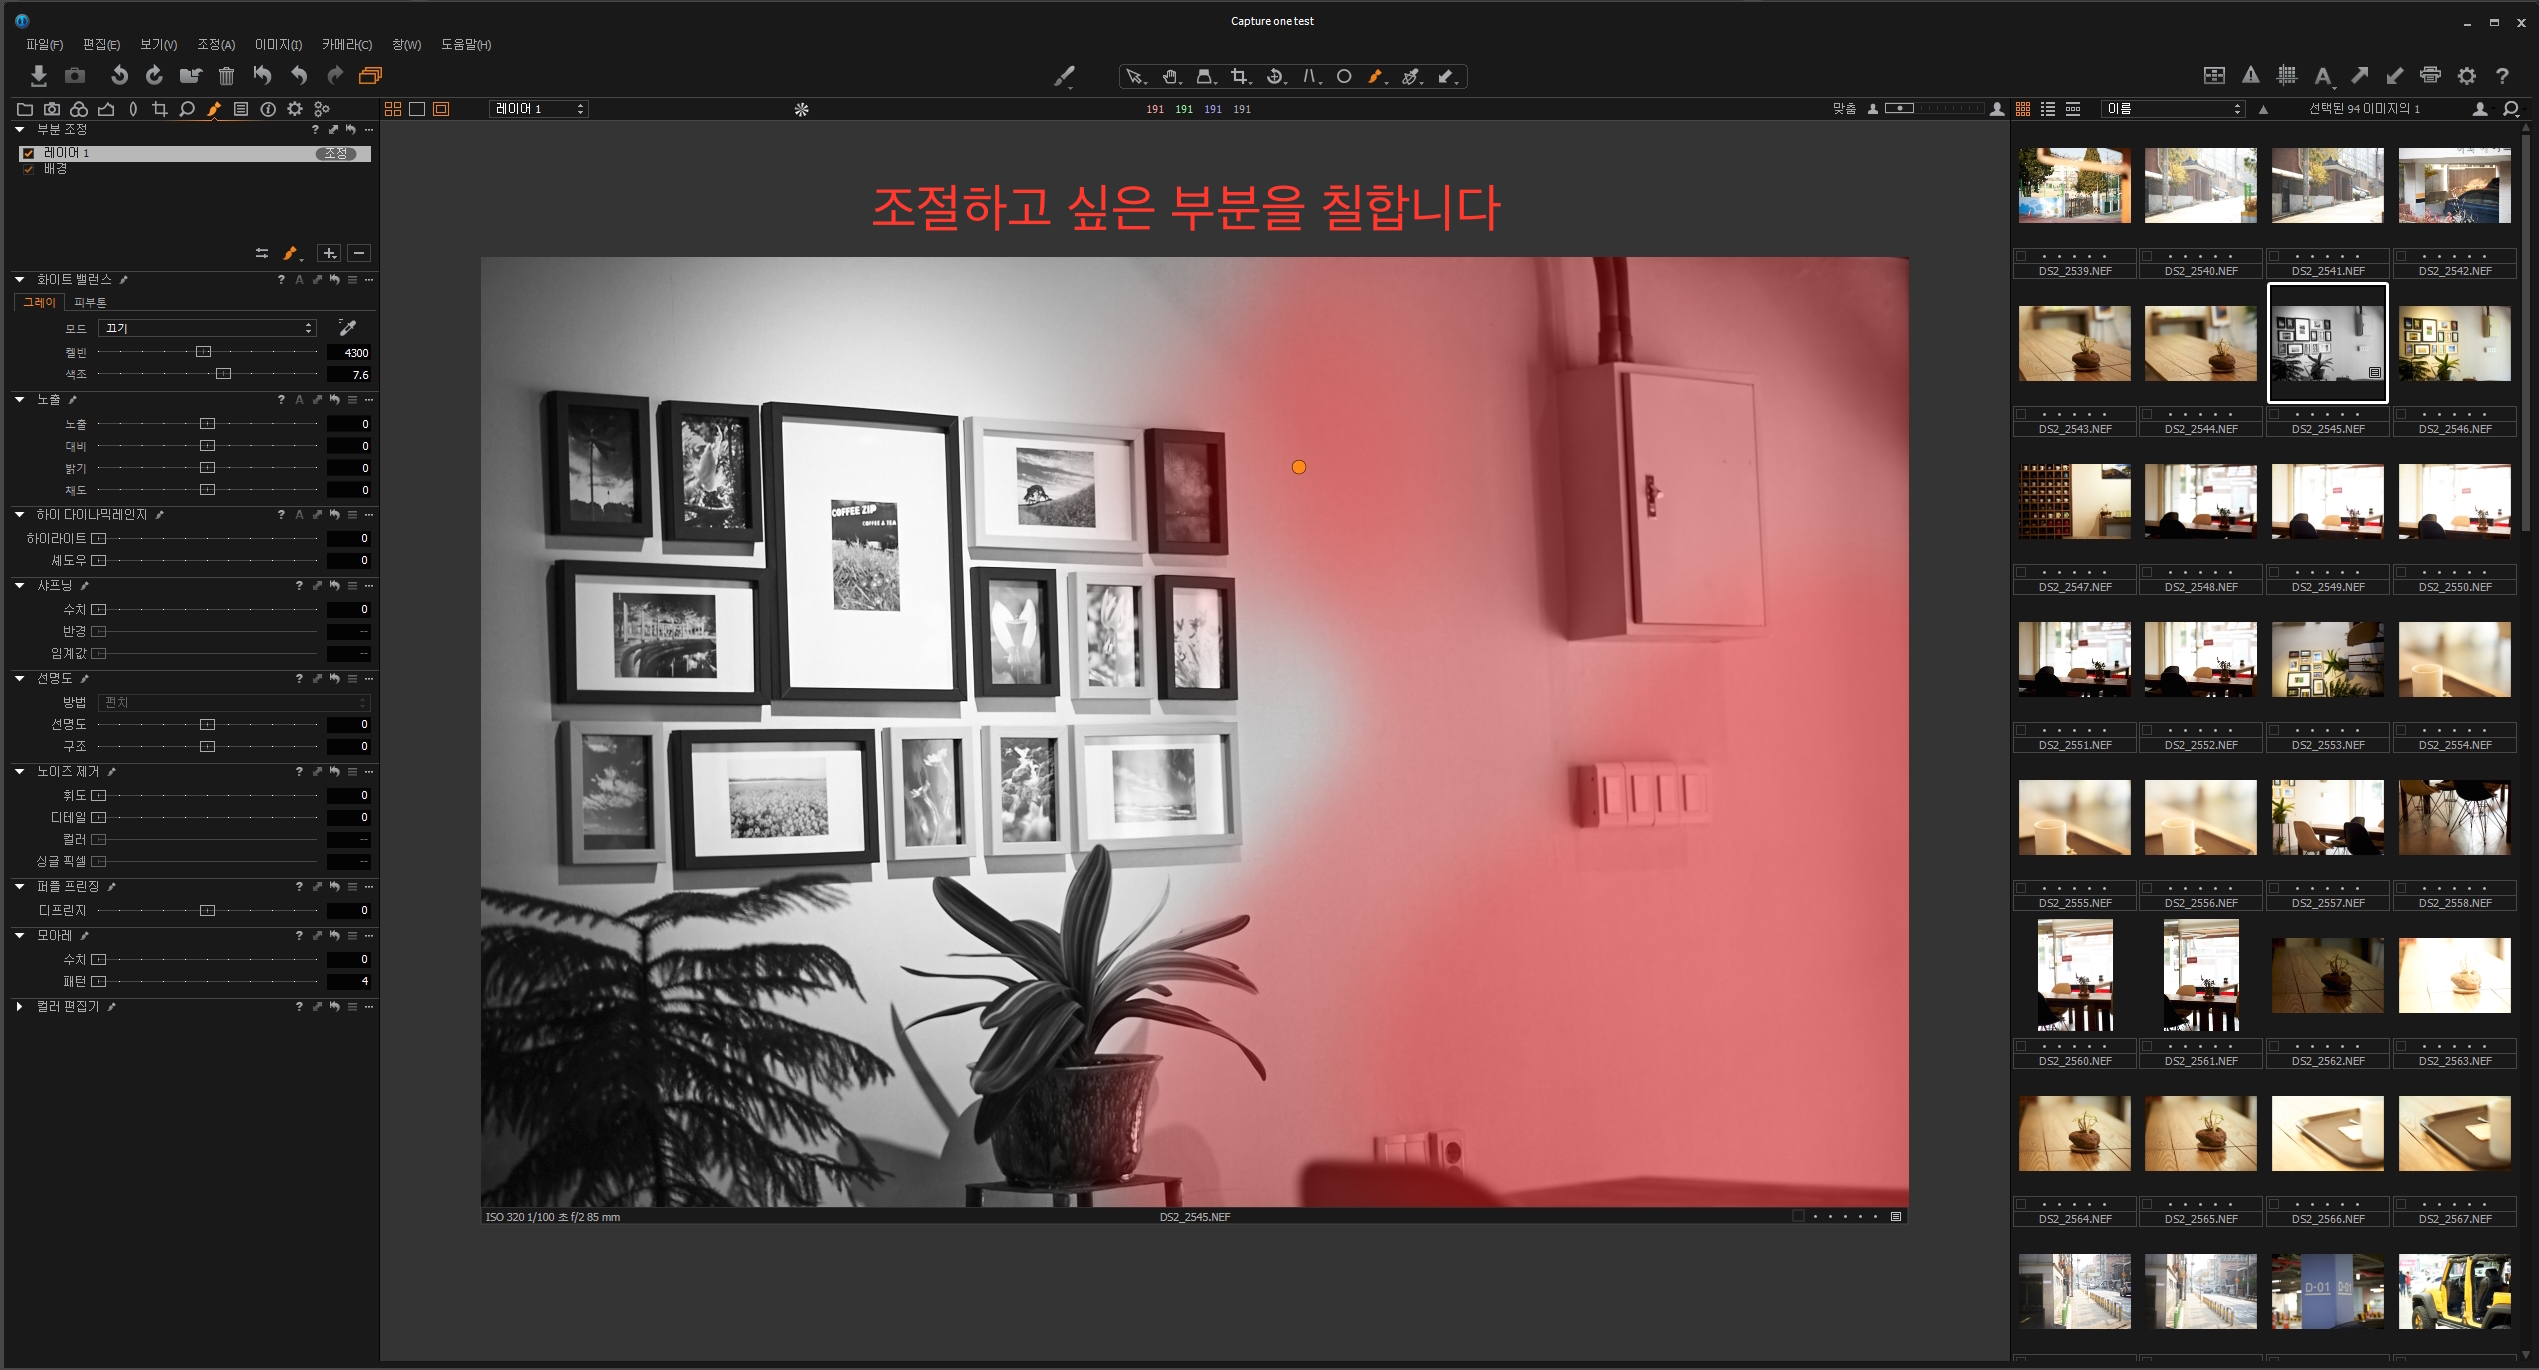Expand the 컬러 편집기 panel
This screenshot has height=1370, width=2539.
tap(20, 1007)
